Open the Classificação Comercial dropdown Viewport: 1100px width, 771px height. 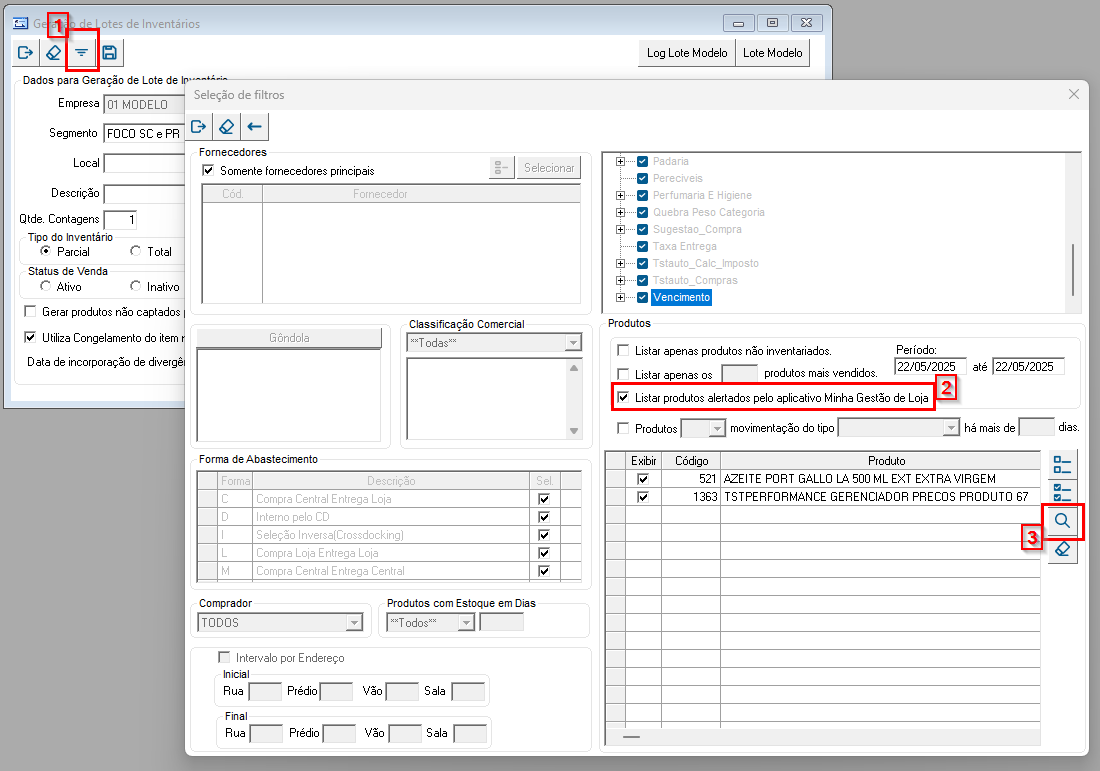(573, 343)
